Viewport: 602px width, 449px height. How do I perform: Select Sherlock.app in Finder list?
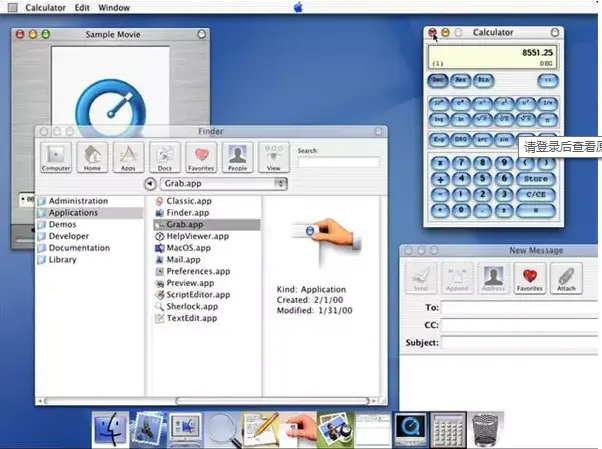tap(207, 307)
